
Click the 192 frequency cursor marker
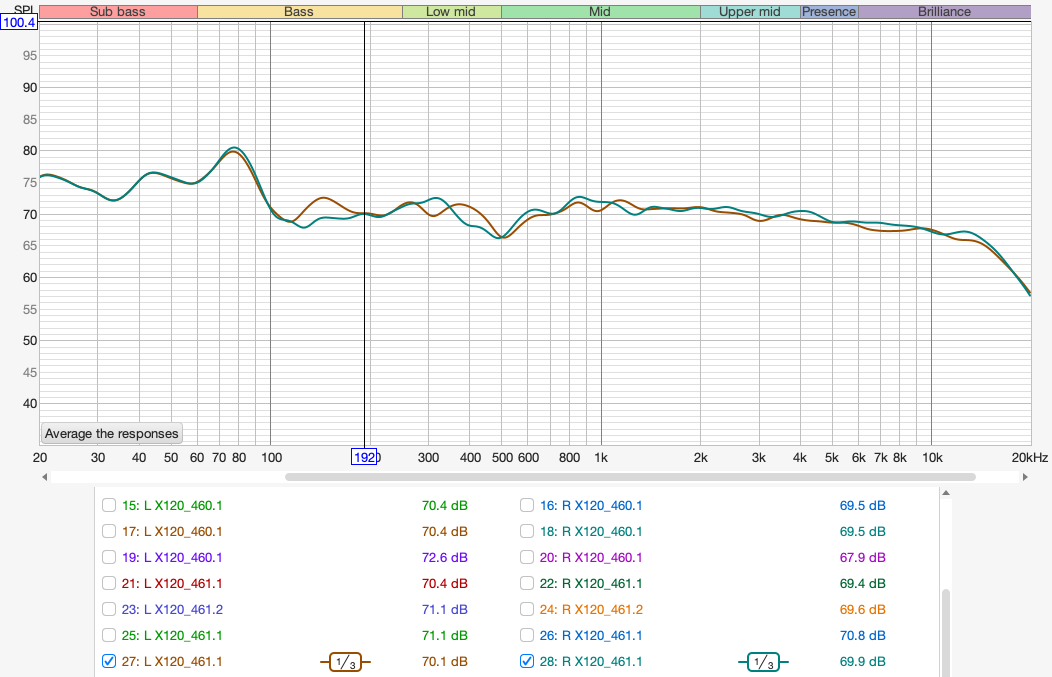pyautogui.click(x=365, y=457)
